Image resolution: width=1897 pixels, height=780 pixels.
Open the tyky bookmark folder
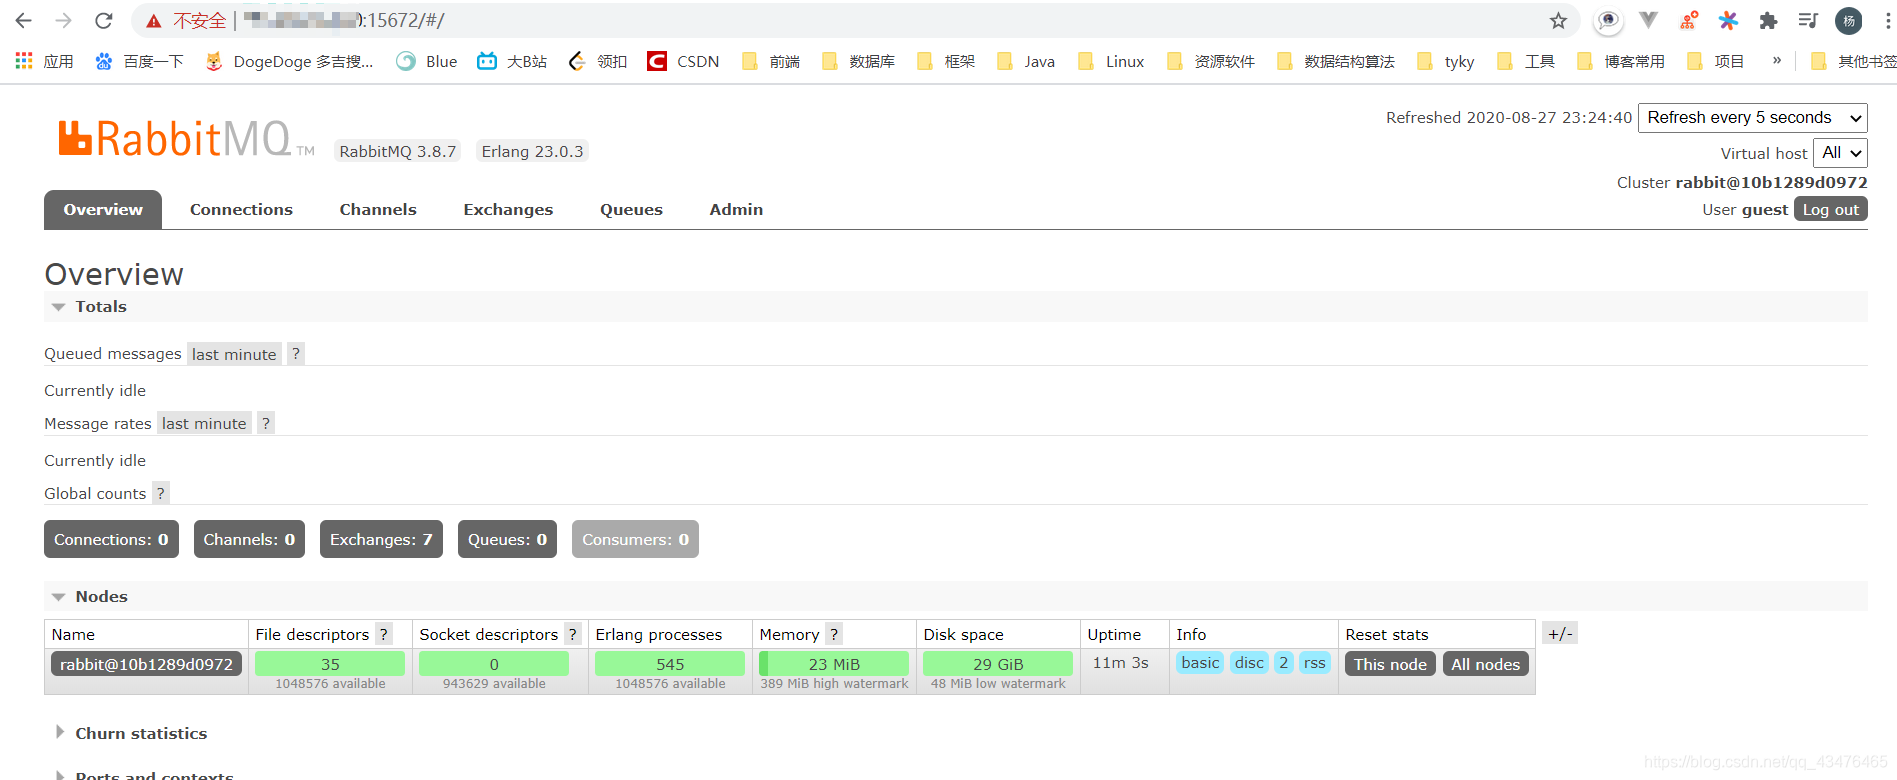pyautogui.click(x=1446, y=61)
